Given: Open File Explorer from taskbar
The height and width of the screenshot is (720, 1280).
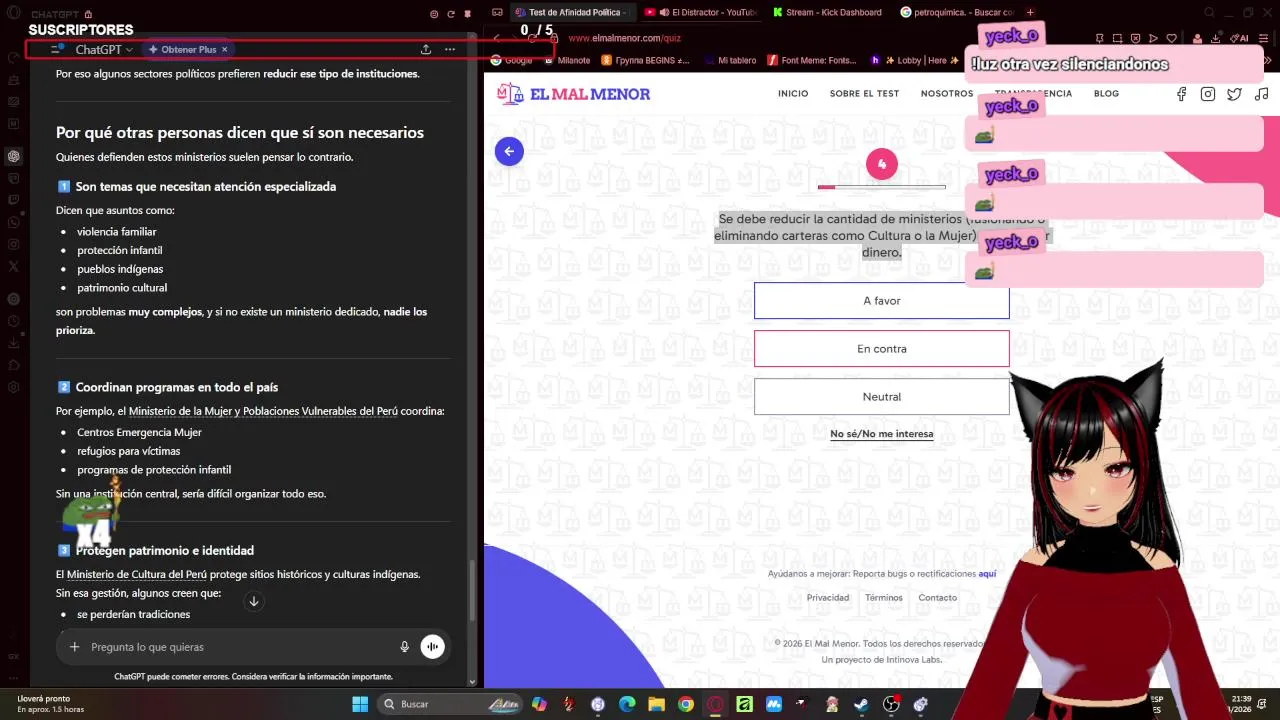Looking at the screenshot, I should coord(656,704).
